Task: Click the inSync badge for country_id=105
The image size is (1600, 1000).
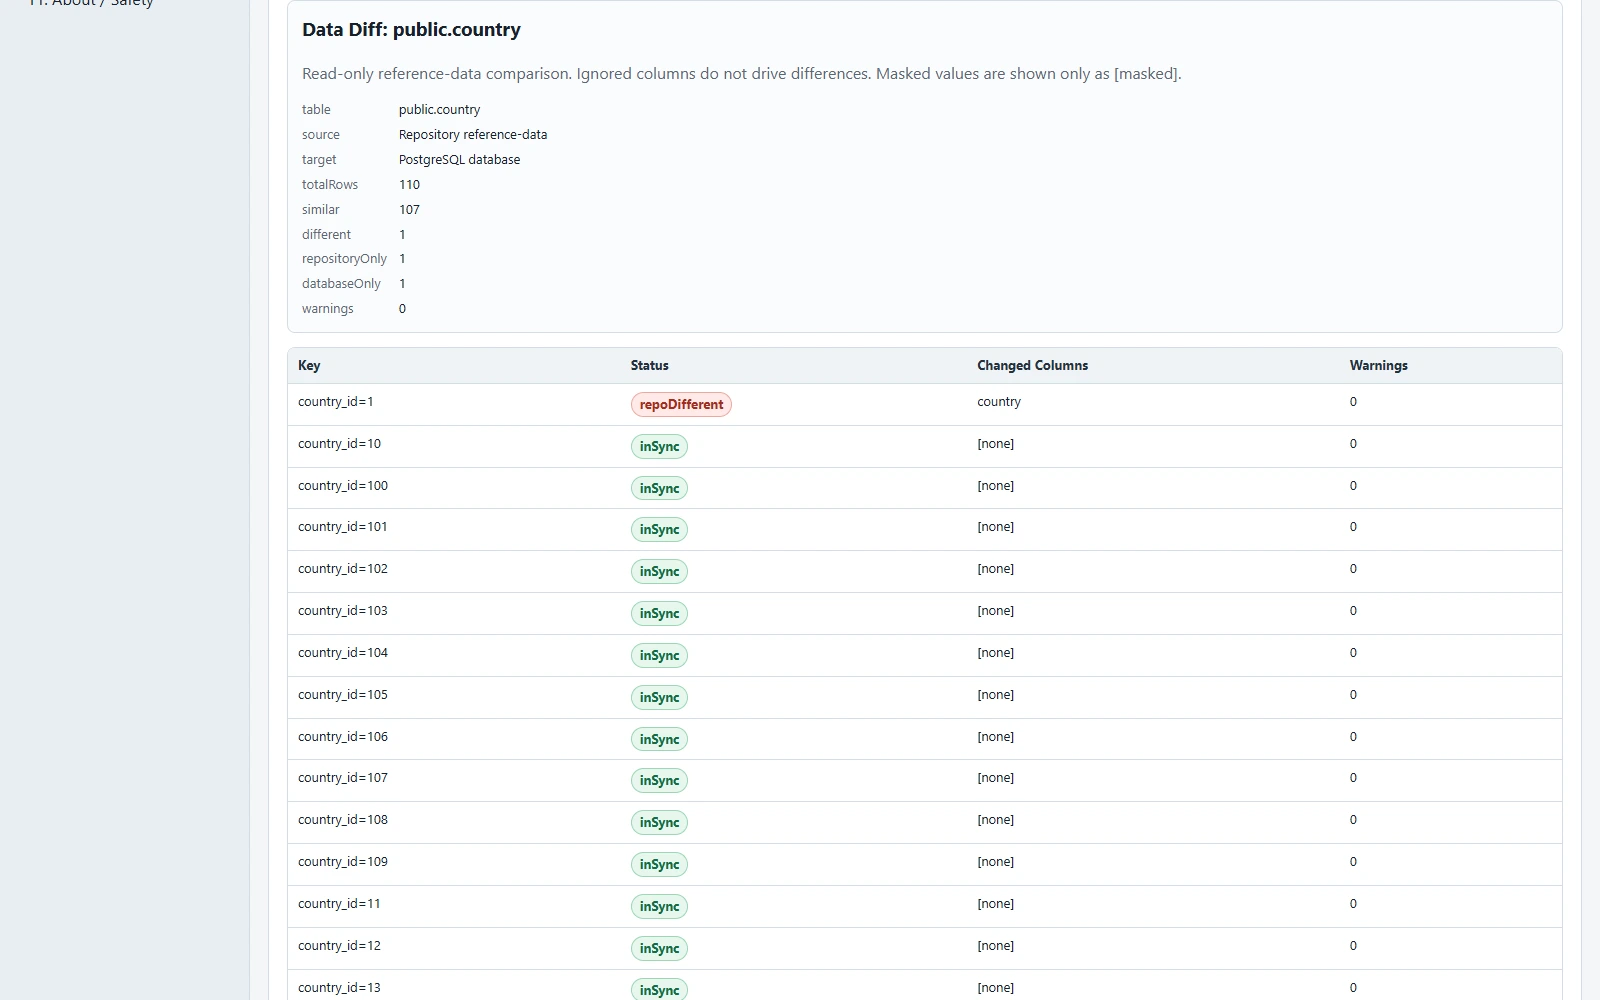Action: click(x=659, y=698)
